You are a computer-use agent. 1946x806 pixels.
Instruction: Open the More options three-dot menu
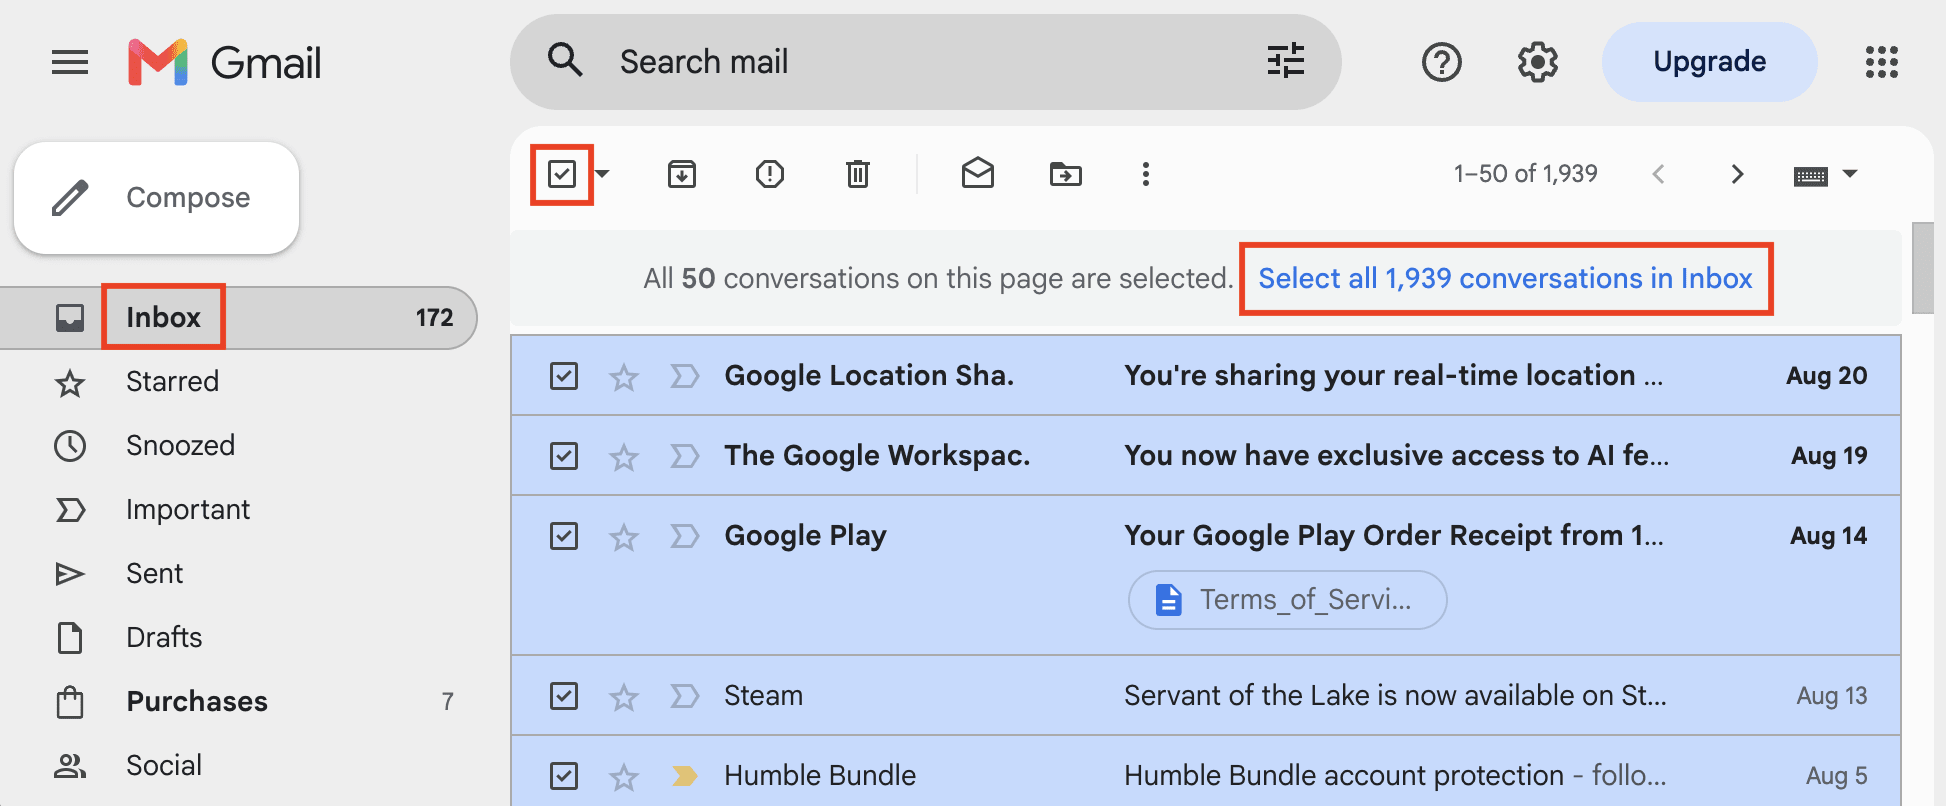pyautogui.click(x=1146, y=174)
